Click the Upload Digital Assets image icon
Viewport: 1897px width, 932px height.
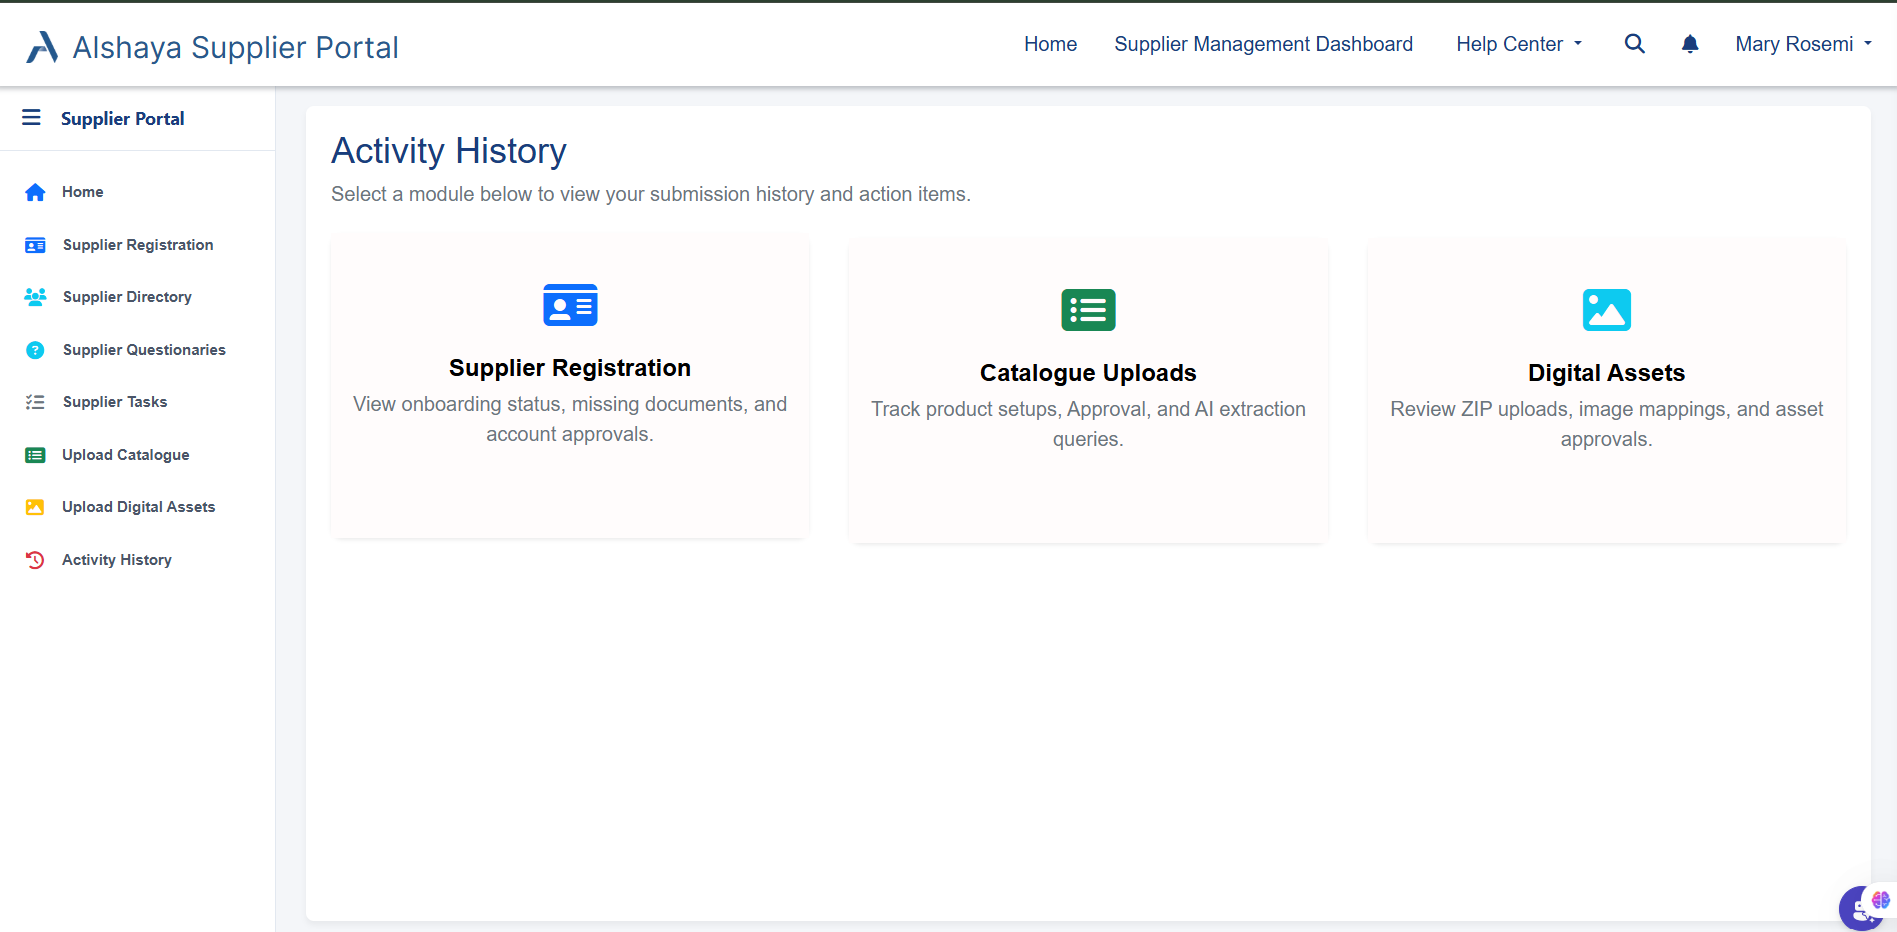pos(35,507)
